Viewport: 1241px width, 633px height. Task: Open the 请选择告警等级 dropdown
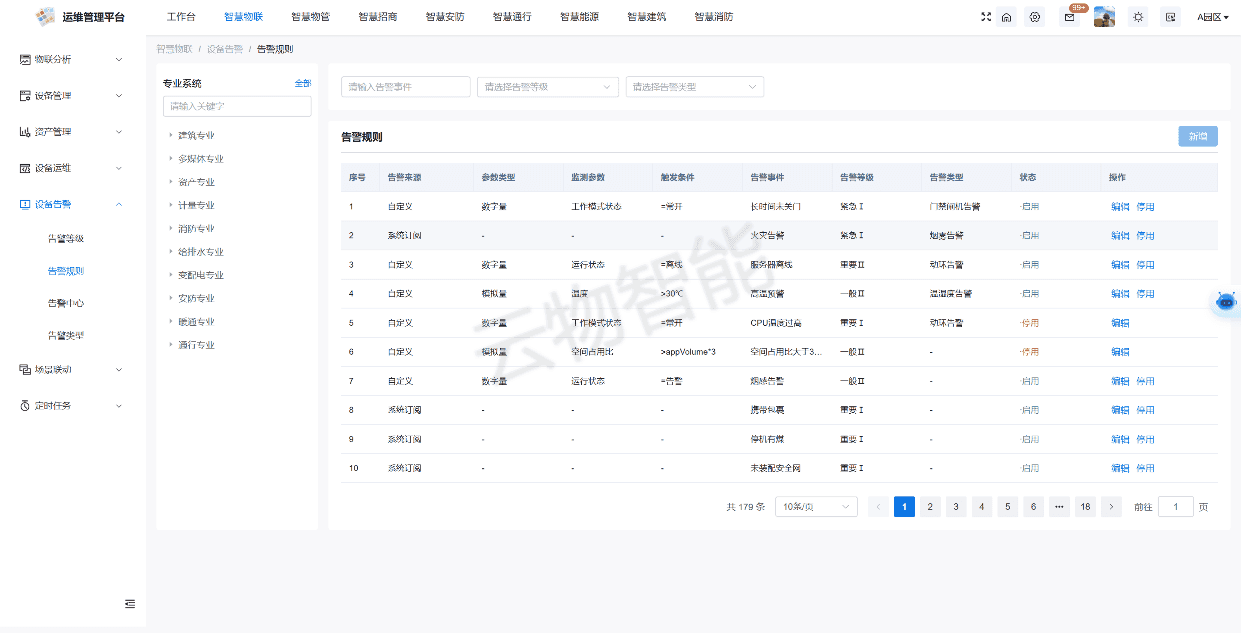pos(548,87)
